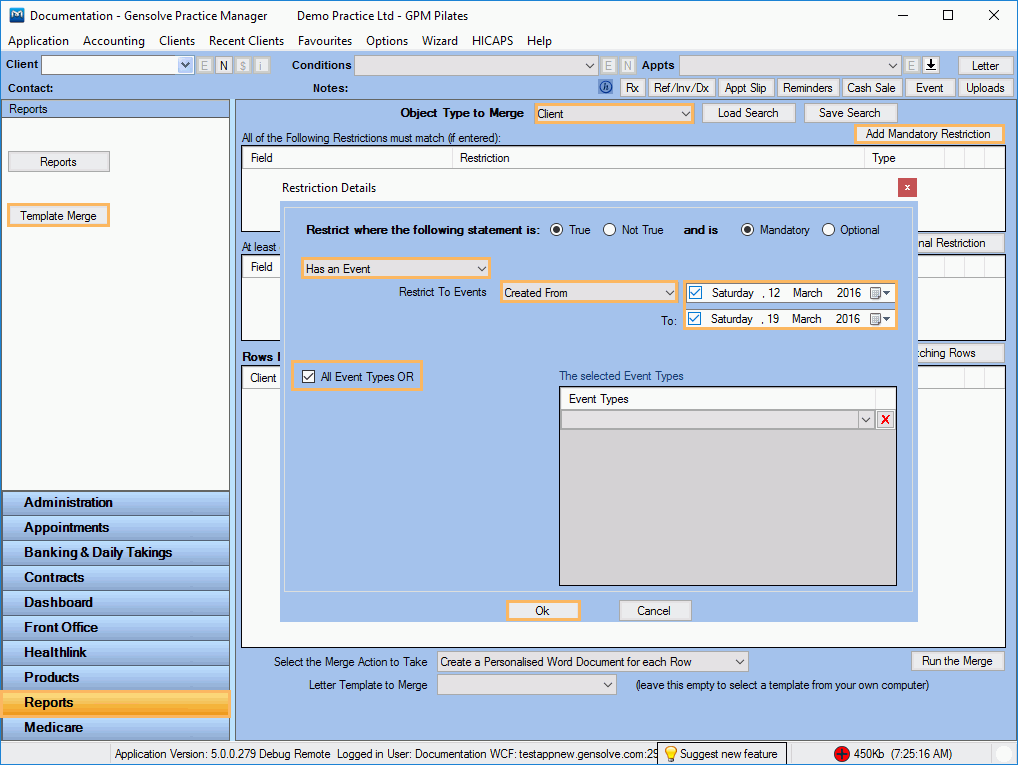Start a Cash Sale
1018x765 pixels.
click(x=870, y=87)
